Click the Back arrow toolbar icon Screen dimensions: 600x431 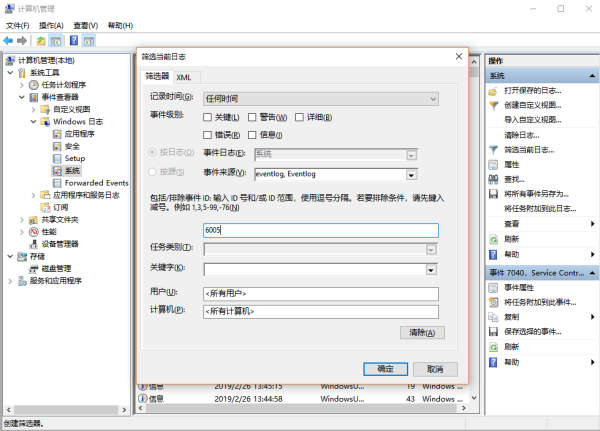8,41
